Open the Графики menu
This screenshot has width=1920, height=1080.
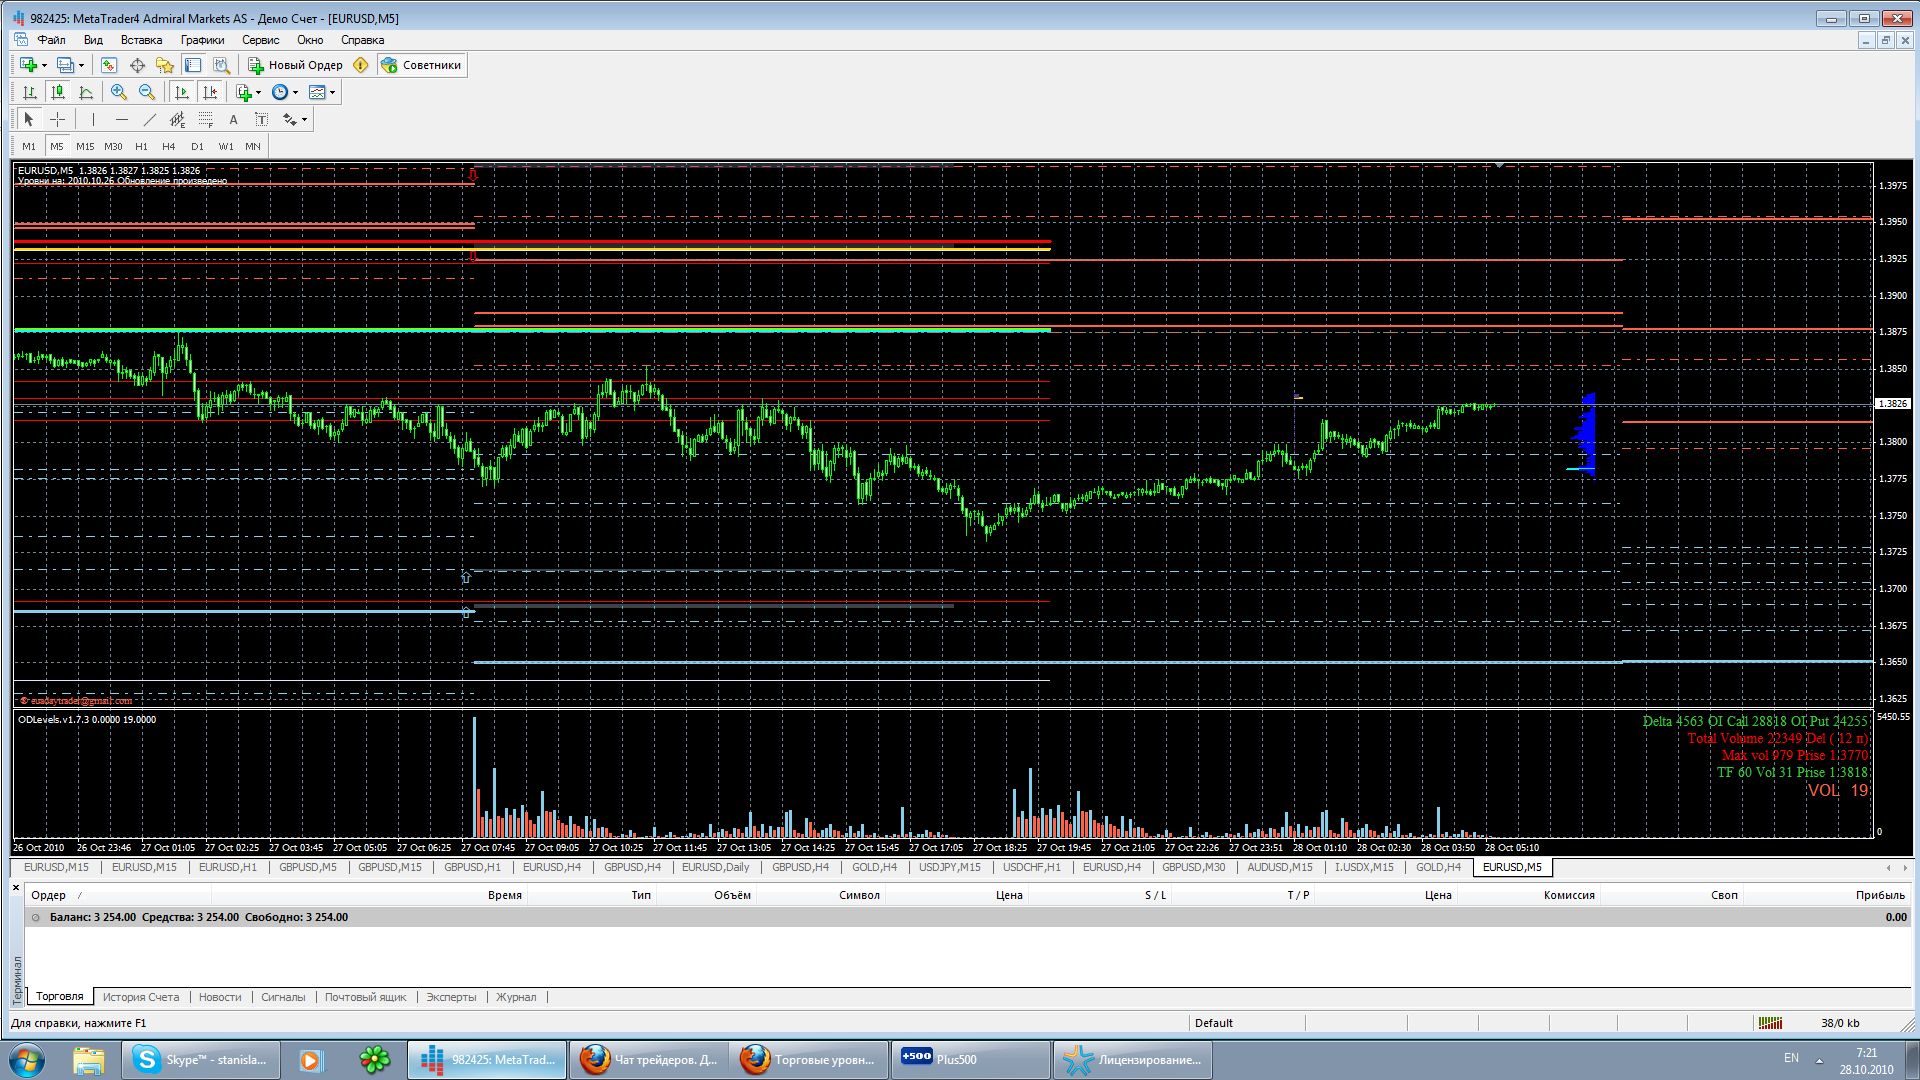click(x=203, y=40)
